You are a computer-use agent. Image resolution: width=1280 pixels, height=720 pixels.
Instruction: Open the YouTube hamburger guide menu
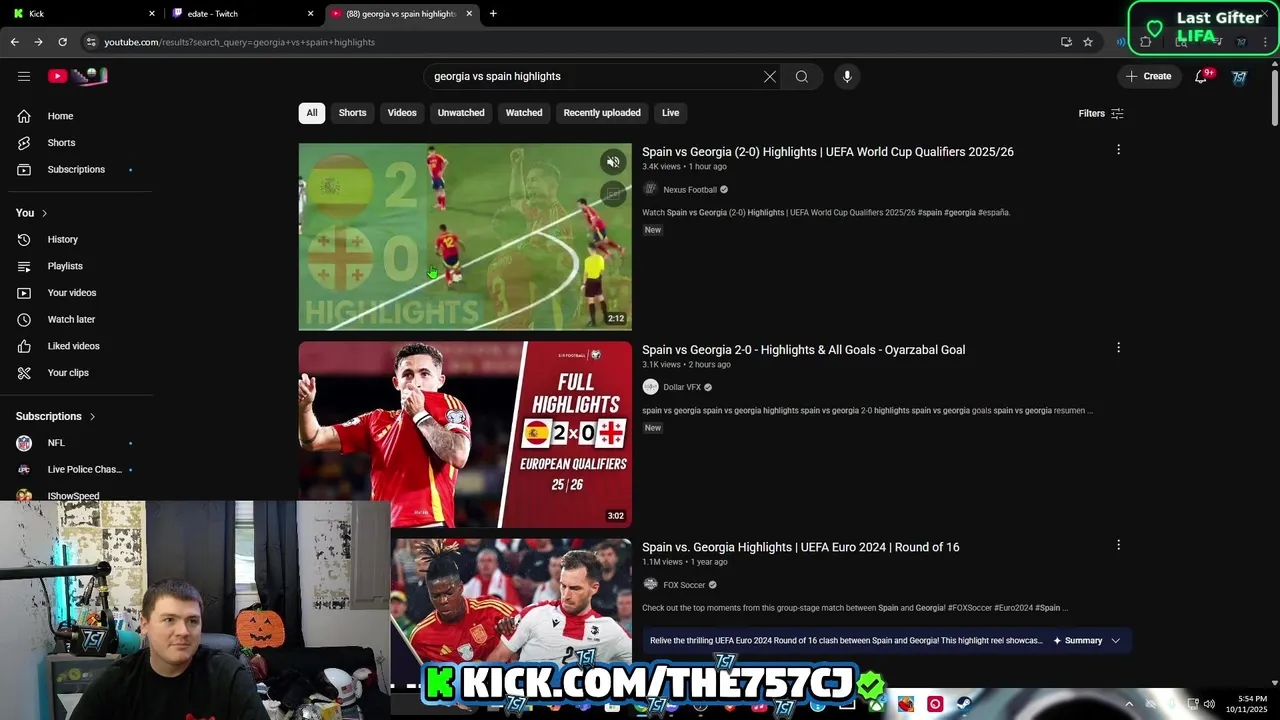click(24, 76)
